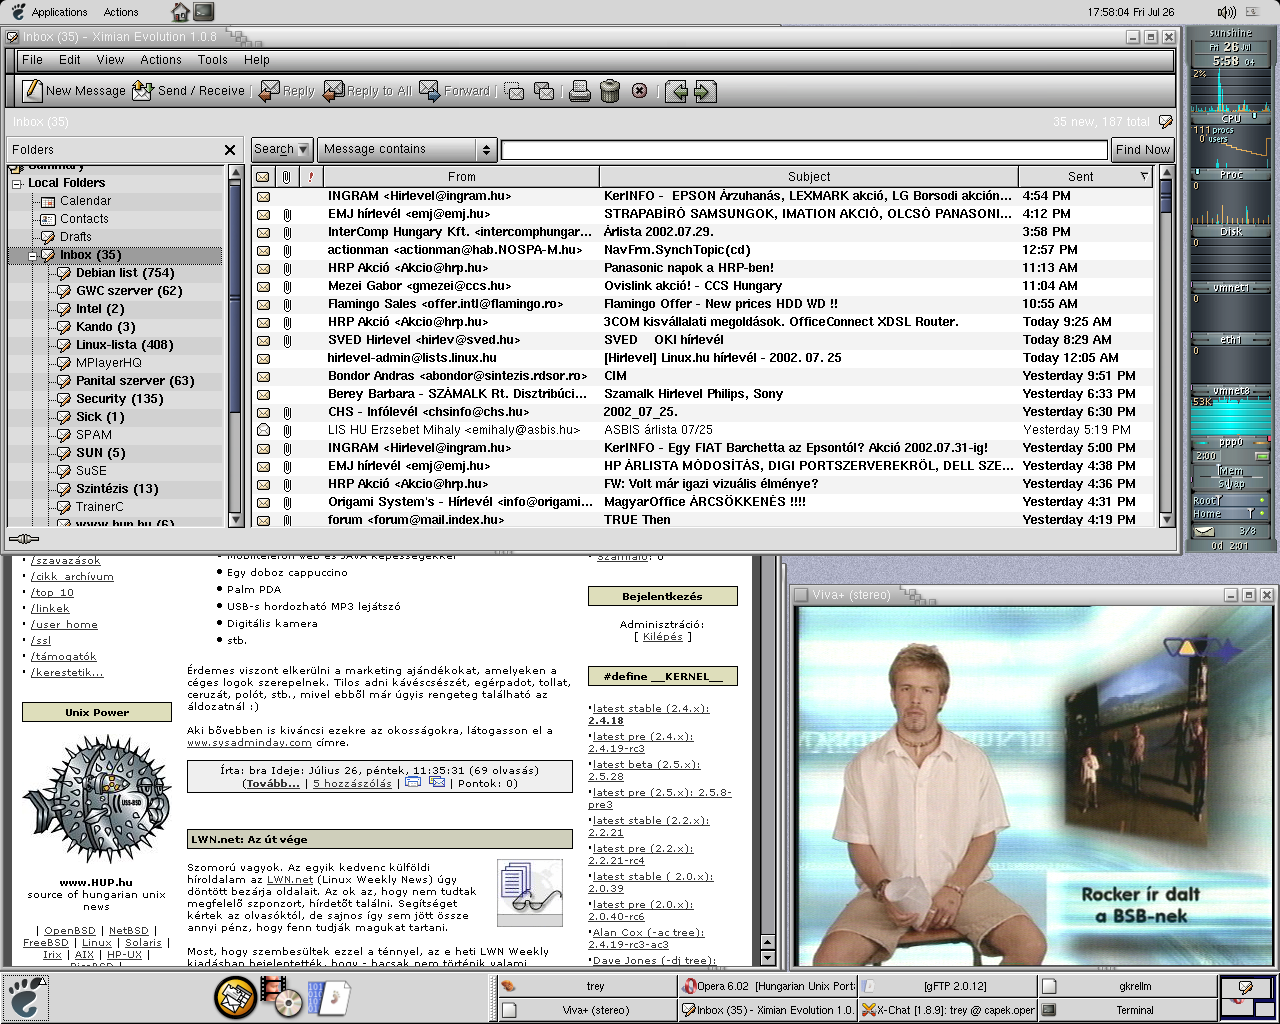This screenshot has width=1280, height=1024.
Task: Collapse the Local Folders tree node
Action: 17,184
